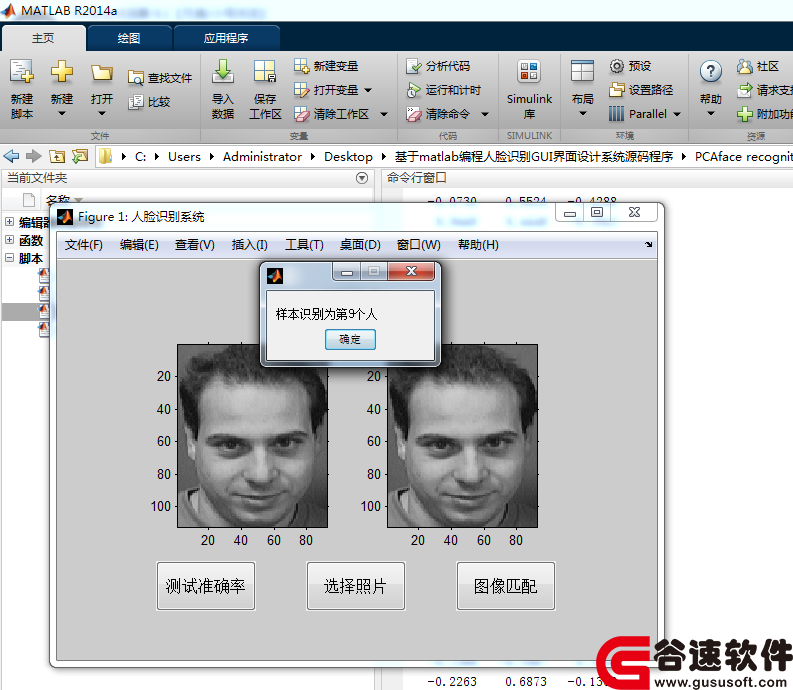Click Open Variable (打开变量)
The image size is (793, 690).
pos(326,90)
